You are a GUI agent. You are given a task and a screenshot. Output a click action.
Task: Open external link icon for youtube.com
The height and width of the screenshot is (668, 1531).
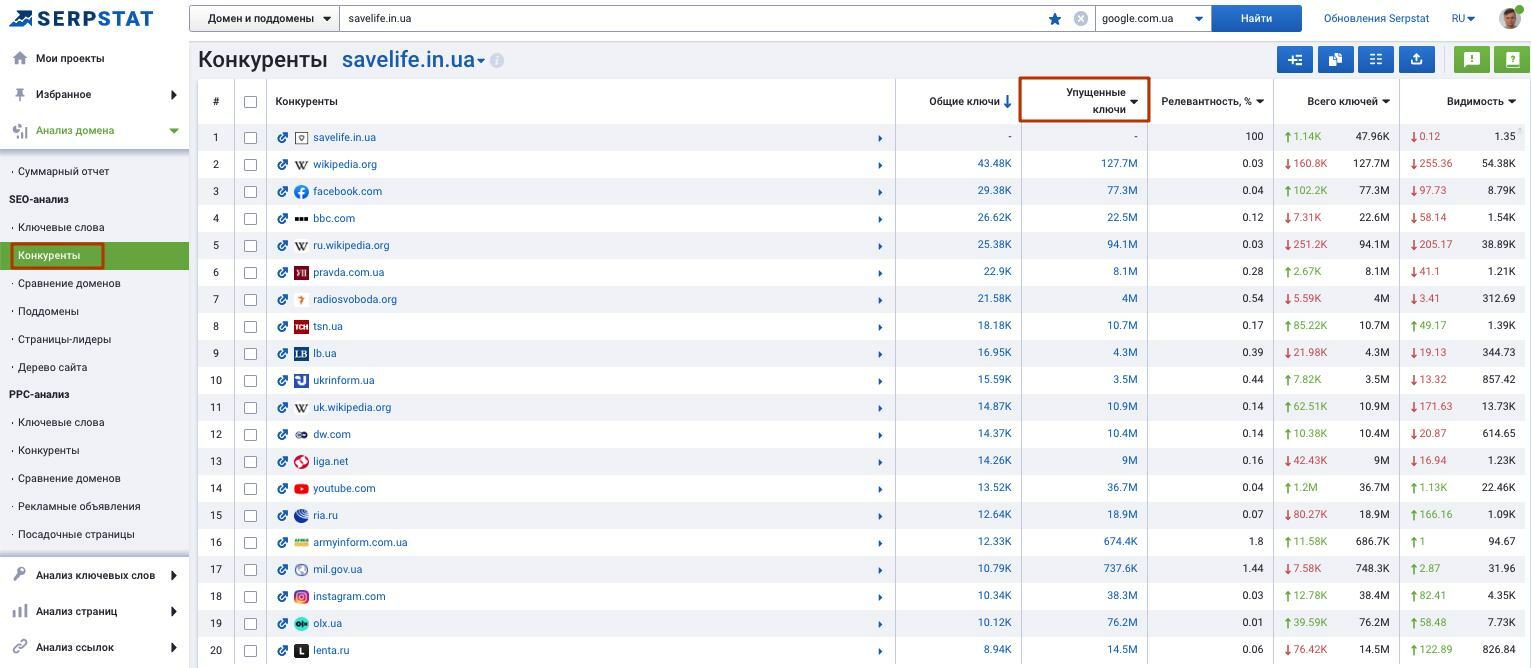(x=283, y=489)
